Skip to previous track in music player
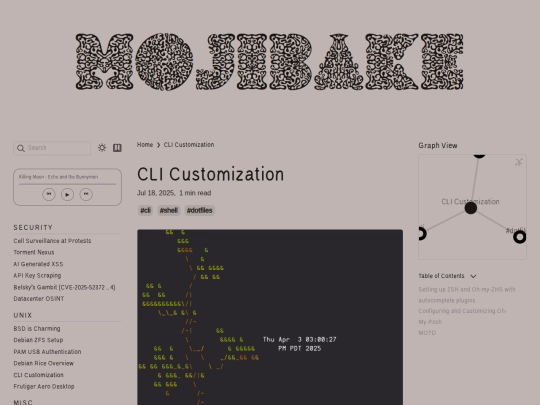The width and height of the screenshot is (540, 405). (49, 194)
